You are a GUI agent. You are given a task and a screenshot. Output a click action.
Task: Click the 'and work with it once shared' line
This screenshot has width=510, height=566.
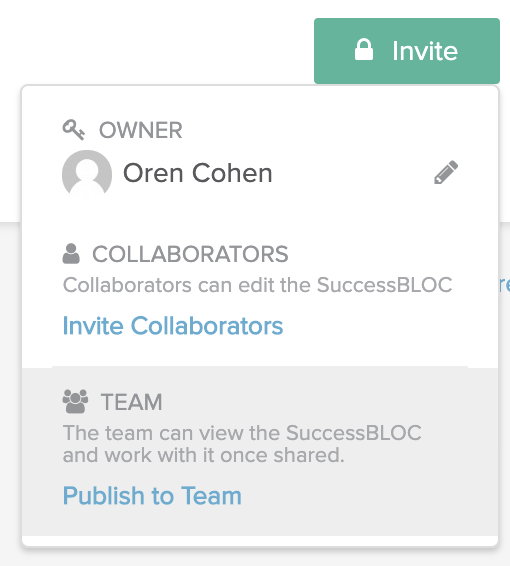point(204,455)
